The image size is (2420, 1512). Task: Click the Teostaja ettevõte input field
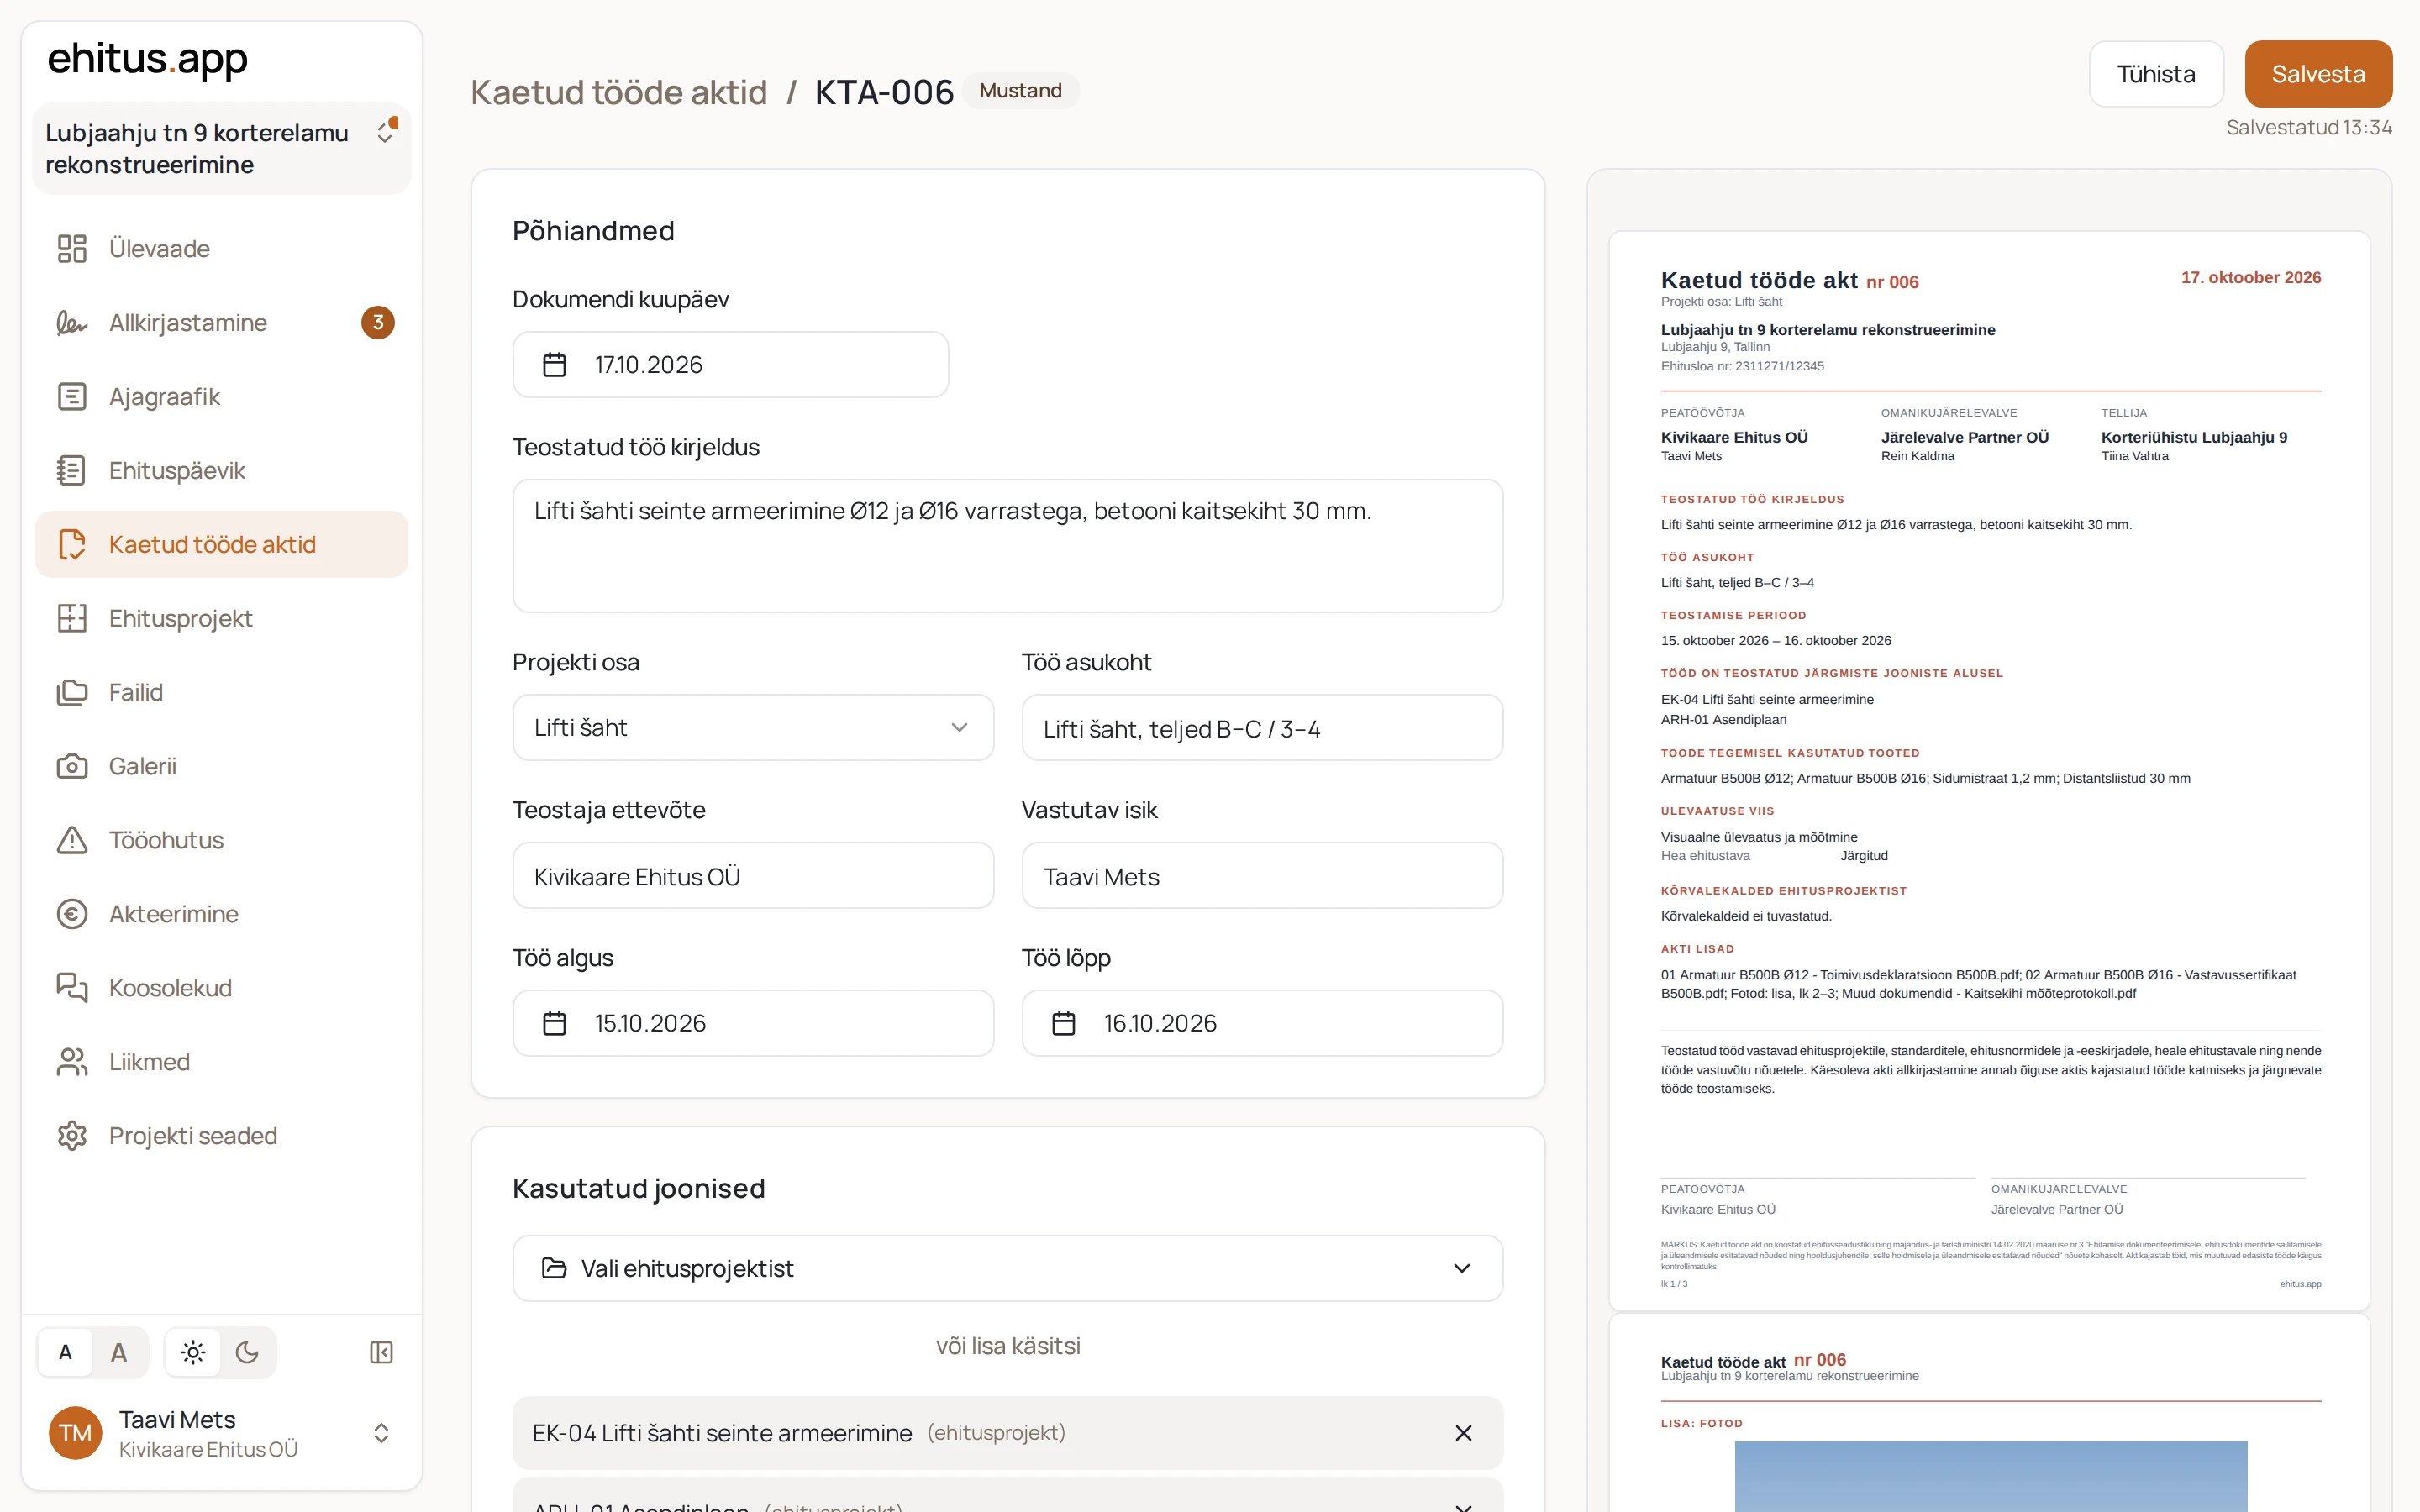pos(753,875)
